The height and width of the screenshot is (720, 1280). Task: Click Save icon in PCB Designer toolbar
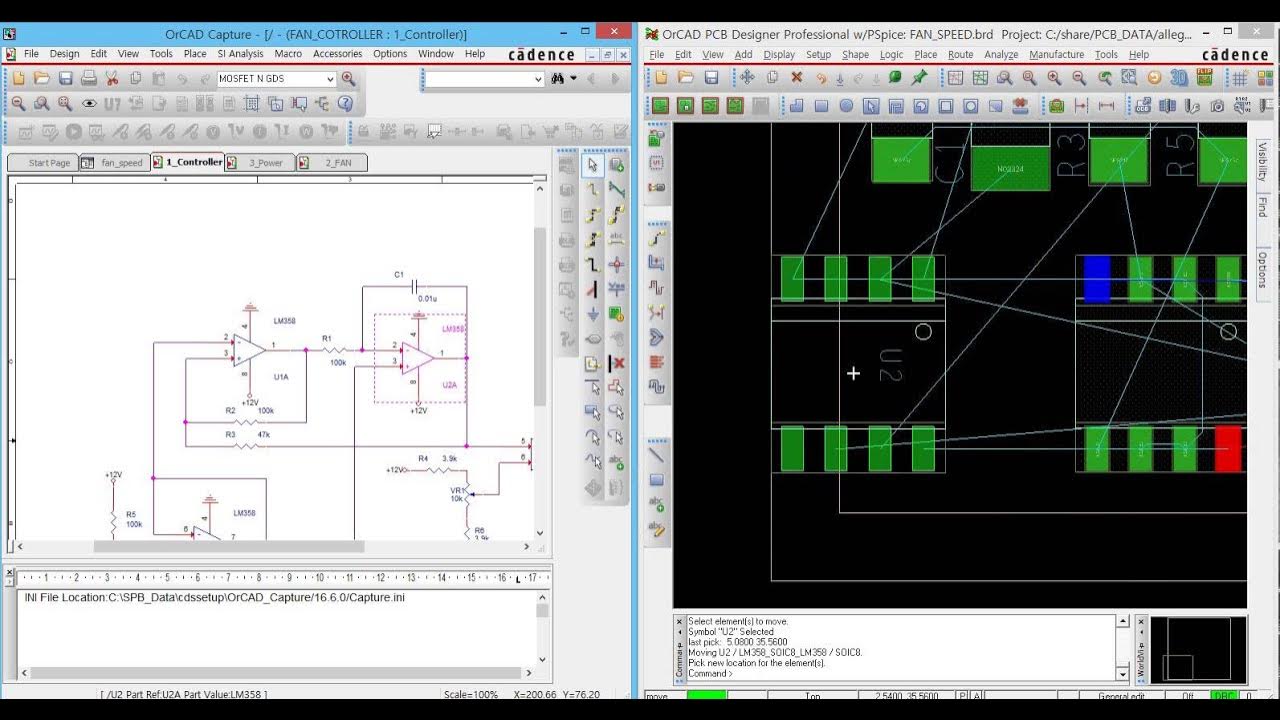(x=711, y=78)
